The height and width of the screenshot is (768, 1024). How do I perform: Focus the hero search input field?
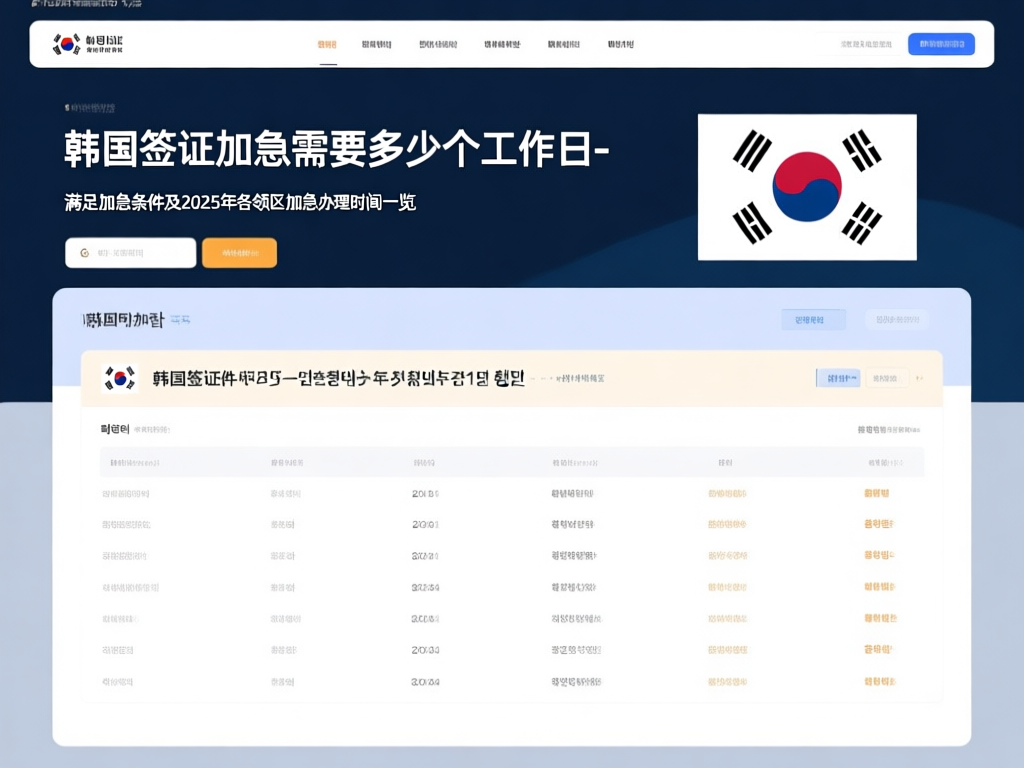pos(140,253)
